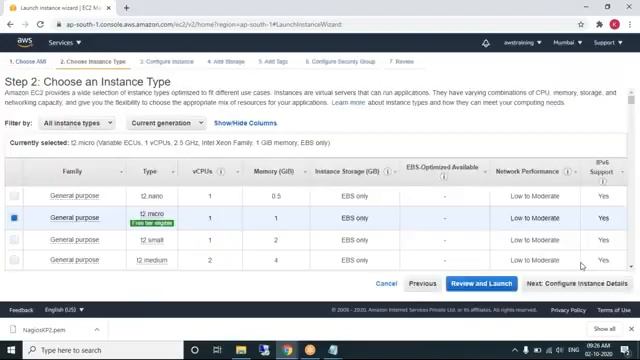640x360 pixels.
Task: Open the notifications bell icon
Action: (486, 43)
